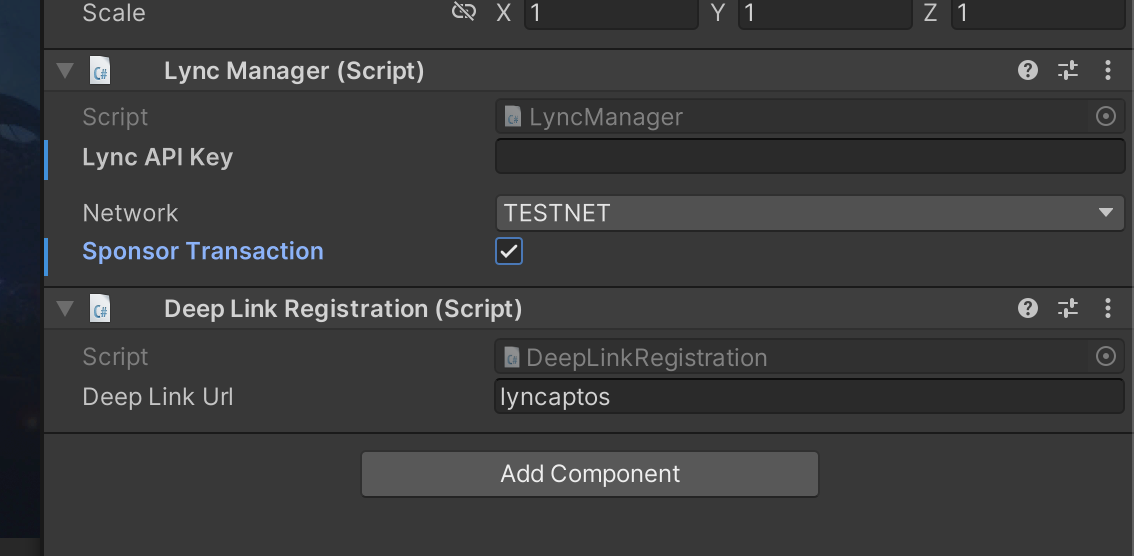Open presets for Lync Manager component

click(1068, 70)
